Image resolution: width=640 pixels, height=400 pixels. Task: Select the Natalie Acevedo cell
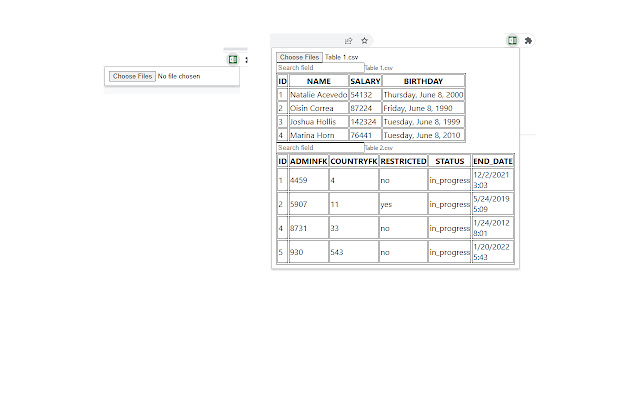tap(319, 95)
